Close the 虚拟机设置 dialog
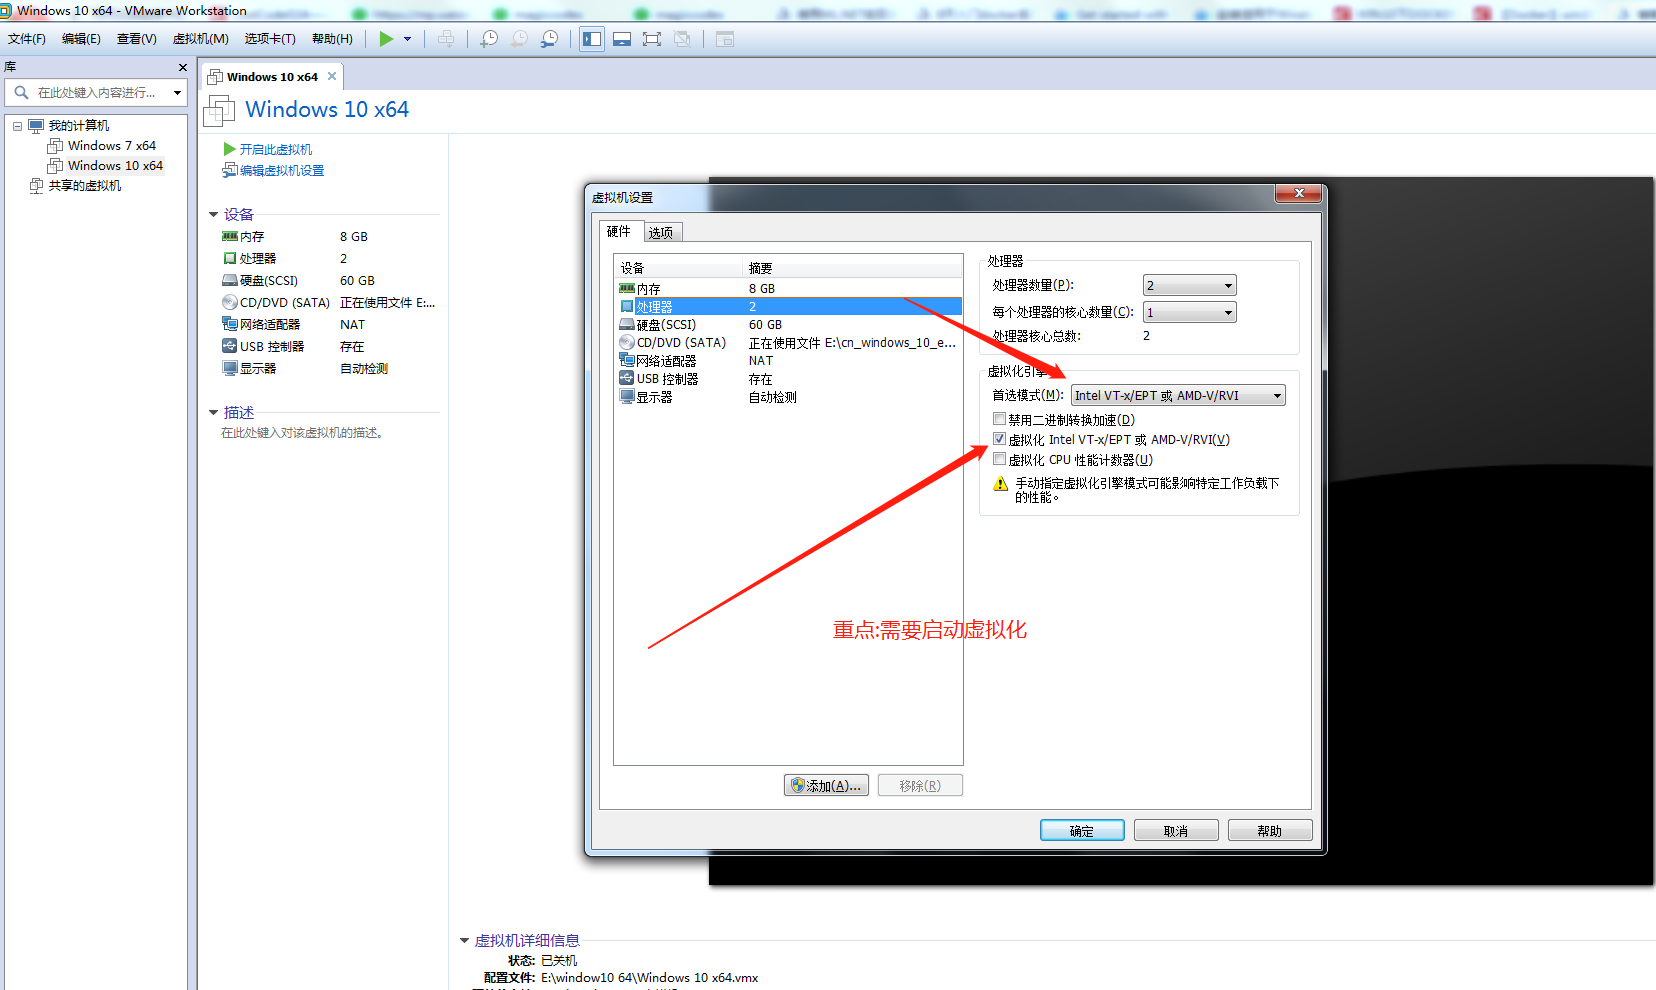Viewport: 1656px width, 990px height. [x=1299, y=193]
